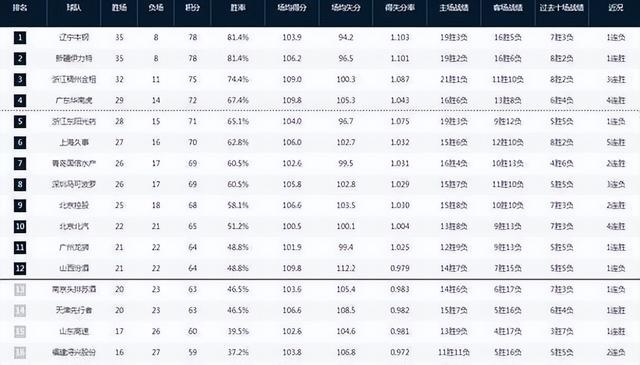Screen dimensions: 640x365
Task: Select the 主场战绩 column header
Action: tap(454, 8)
